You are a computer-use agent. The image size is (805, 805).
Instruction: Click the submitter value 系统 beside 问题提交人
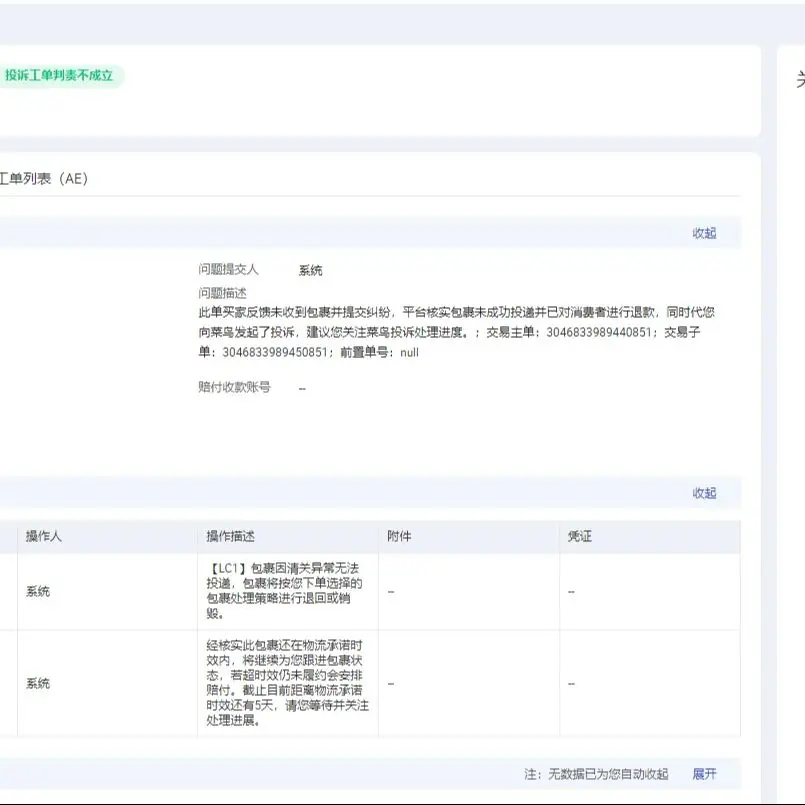click(311, 270)
